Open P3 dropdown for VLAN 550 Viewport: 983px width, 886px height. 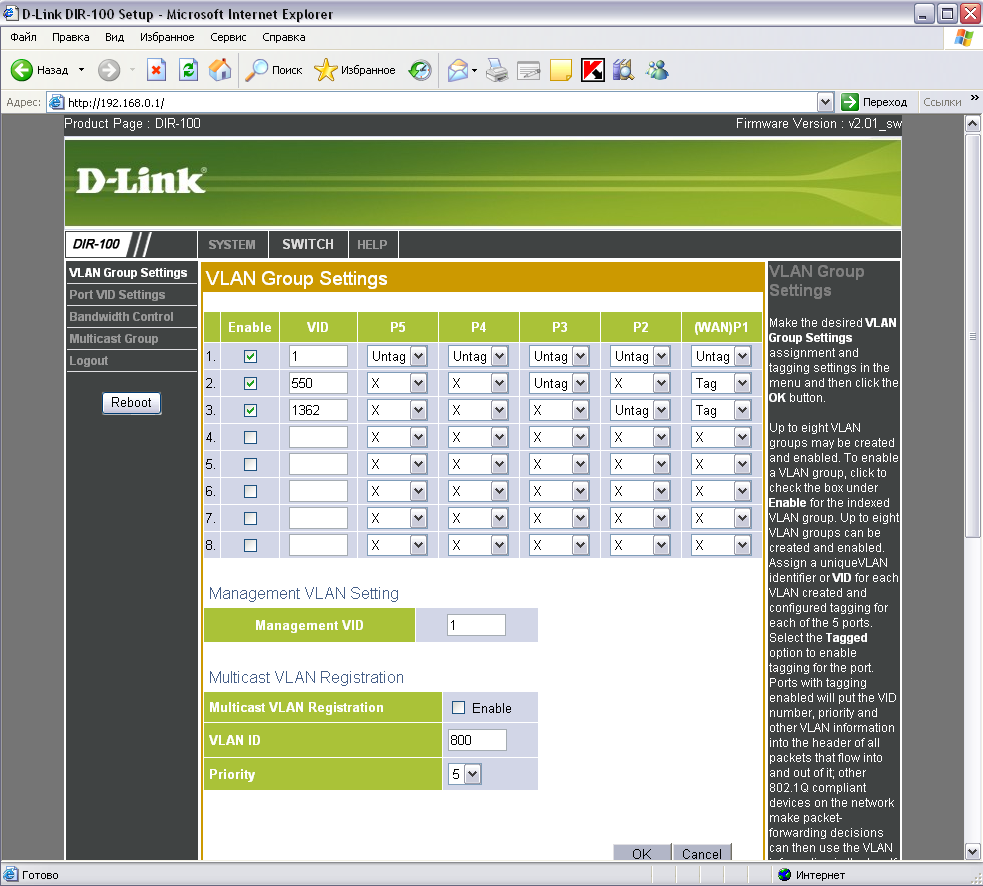tap(559, 384)
